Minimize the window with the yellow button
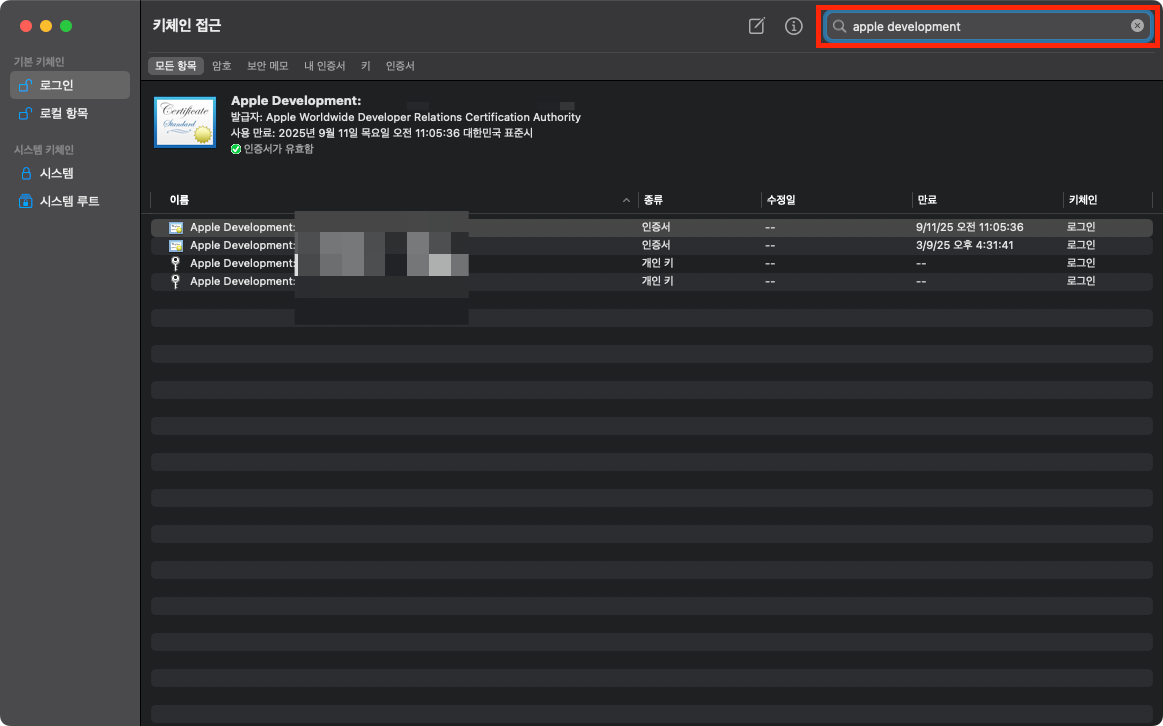 coord(46,26)
